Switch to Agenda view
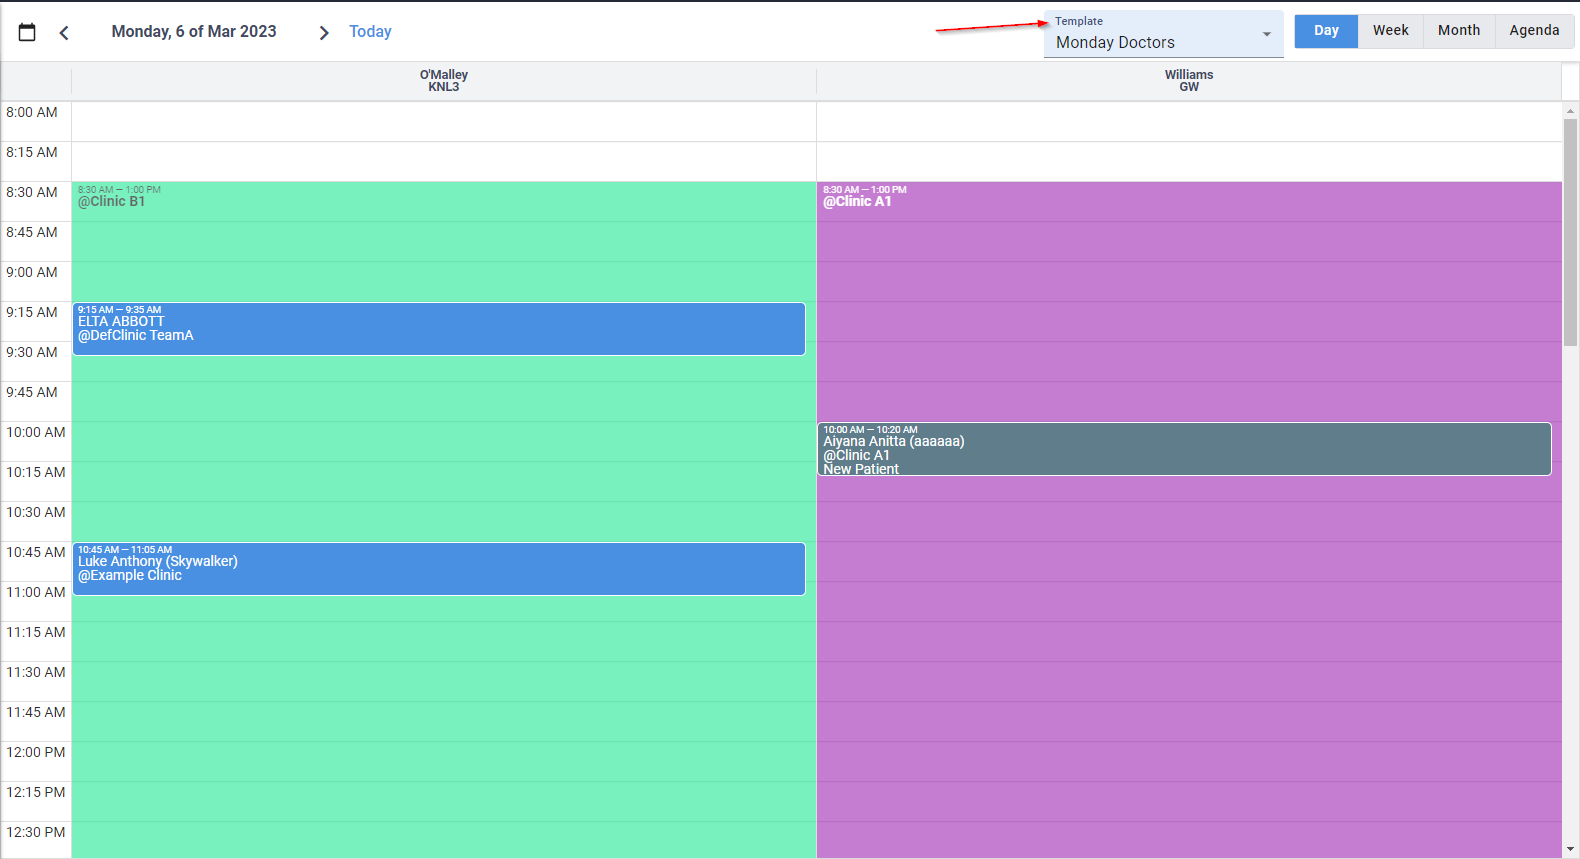 pos(1534,31)
